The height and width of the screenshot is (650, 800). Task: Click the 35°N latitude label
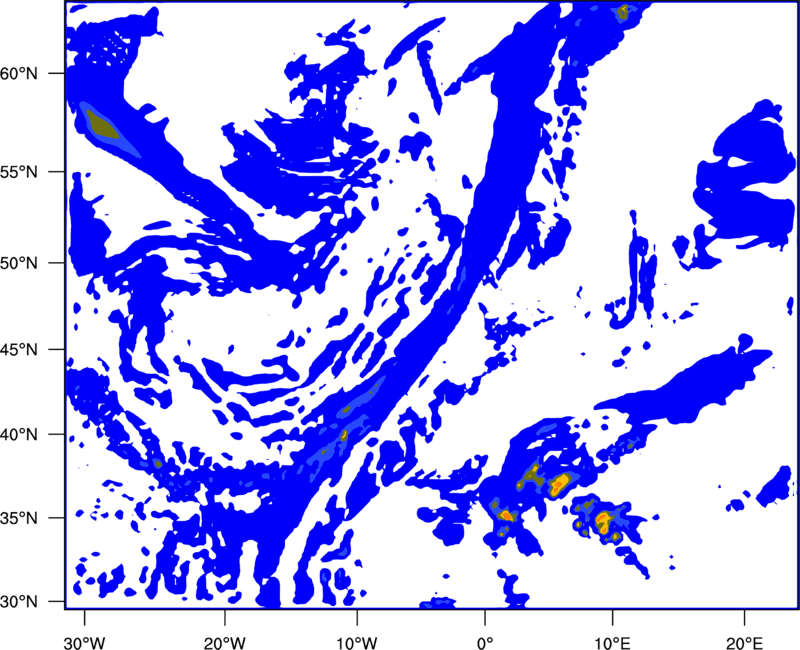pyautogui.click(x=19, y=518)
